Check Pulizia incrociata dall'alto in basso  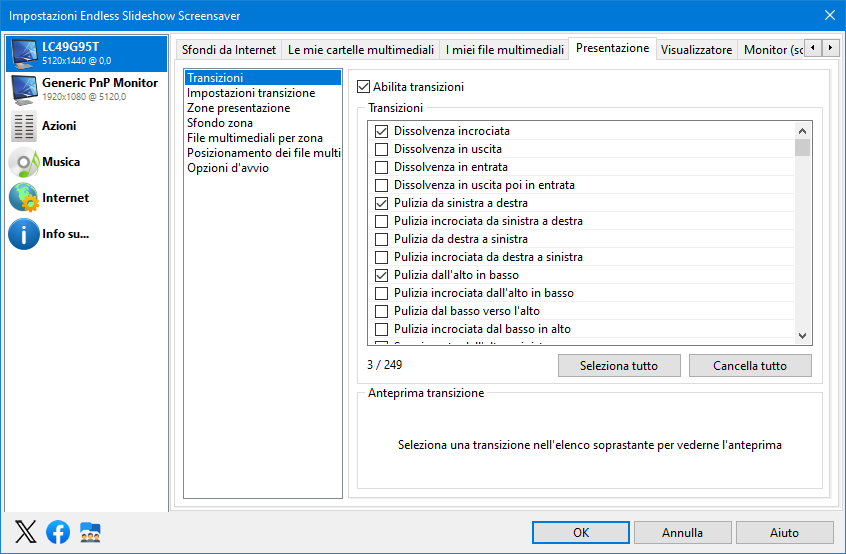pos(381,293)
